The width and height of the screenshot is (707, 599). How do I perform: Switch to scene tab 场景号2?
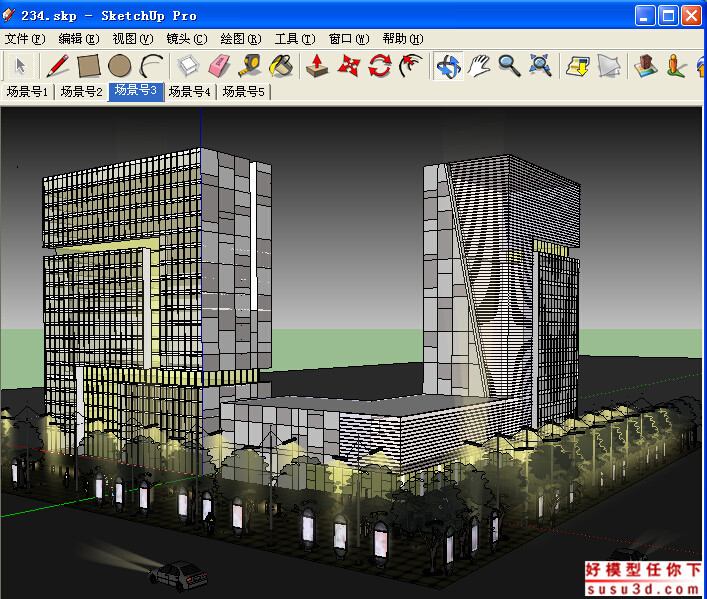click(x=82, y=92)
